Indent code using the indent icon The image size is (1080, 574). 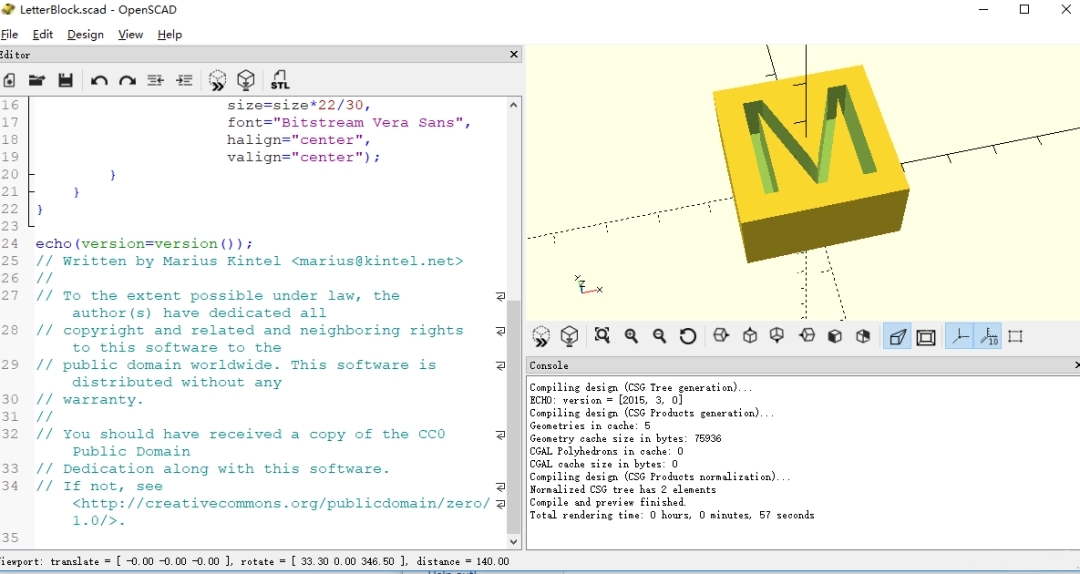pos(184,81)
